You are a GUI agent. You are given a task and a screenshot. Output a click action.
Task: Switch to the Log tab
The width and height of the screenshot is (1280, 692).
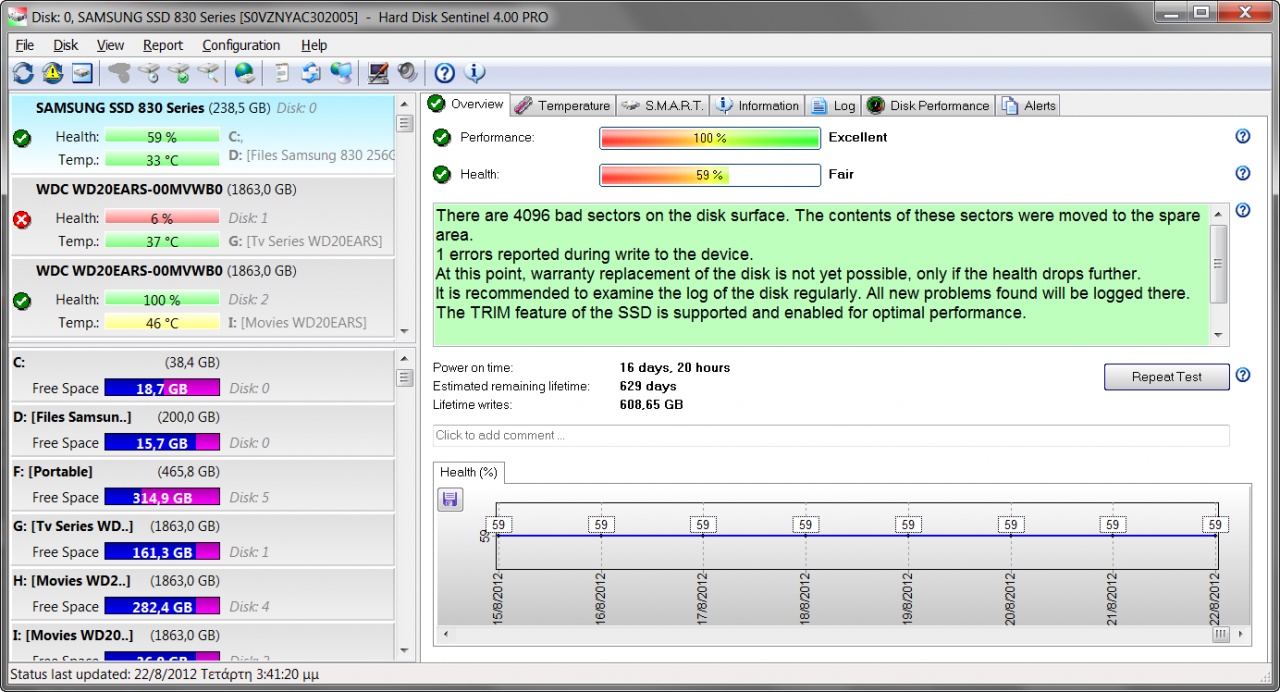[x=833, y=105]
